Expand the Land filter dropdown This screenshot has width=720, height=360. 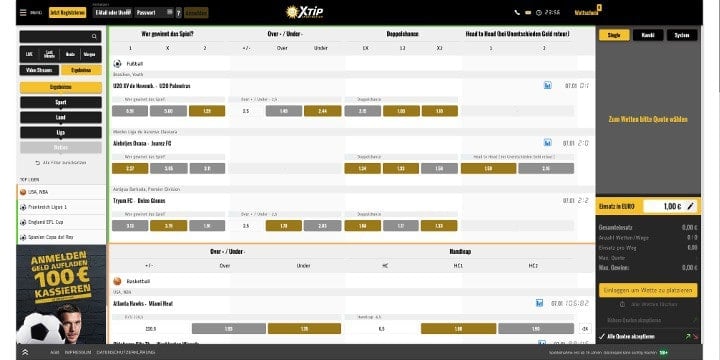[61, 118]
